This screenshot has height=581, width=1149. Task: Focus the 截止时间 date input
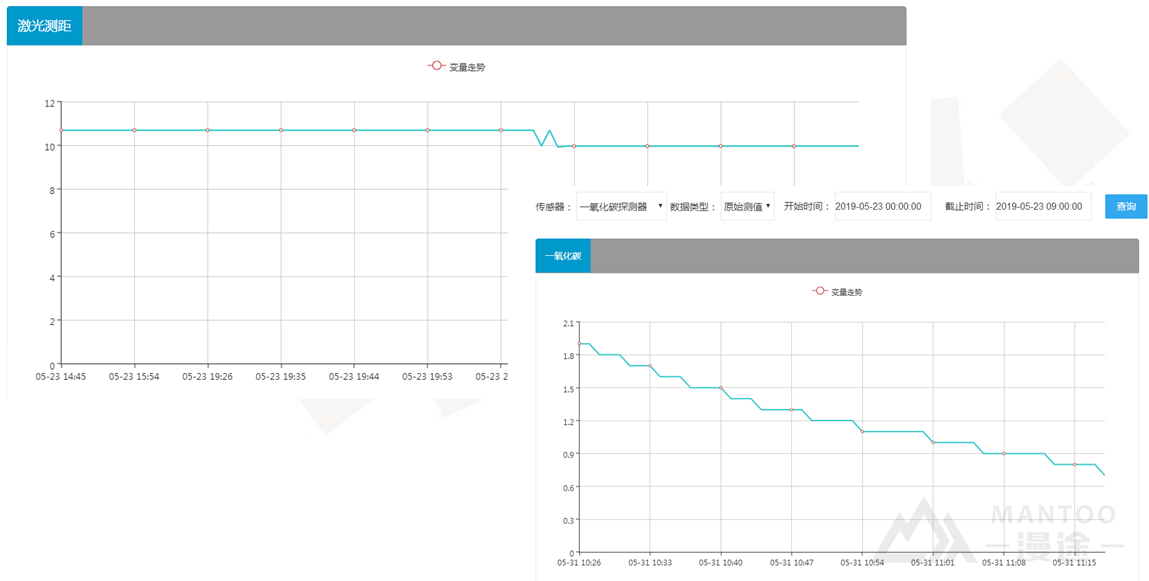click(1043, 207)
